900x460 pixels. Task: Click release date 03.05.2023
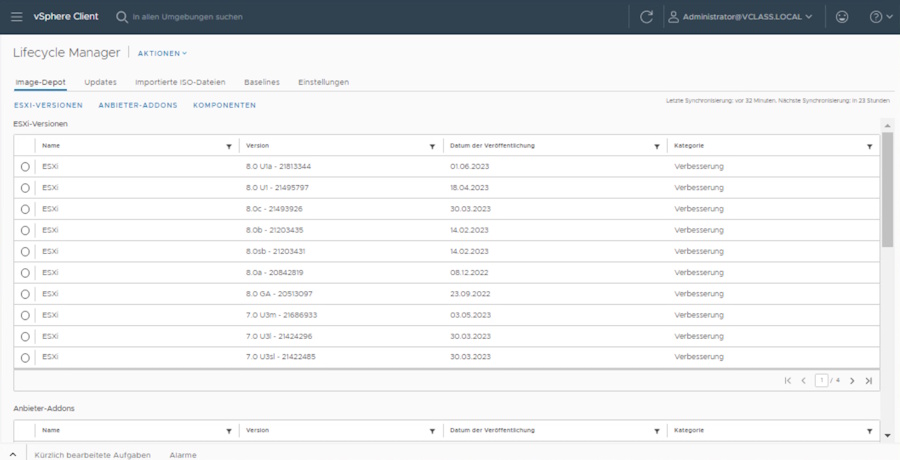tap(470, 315)
